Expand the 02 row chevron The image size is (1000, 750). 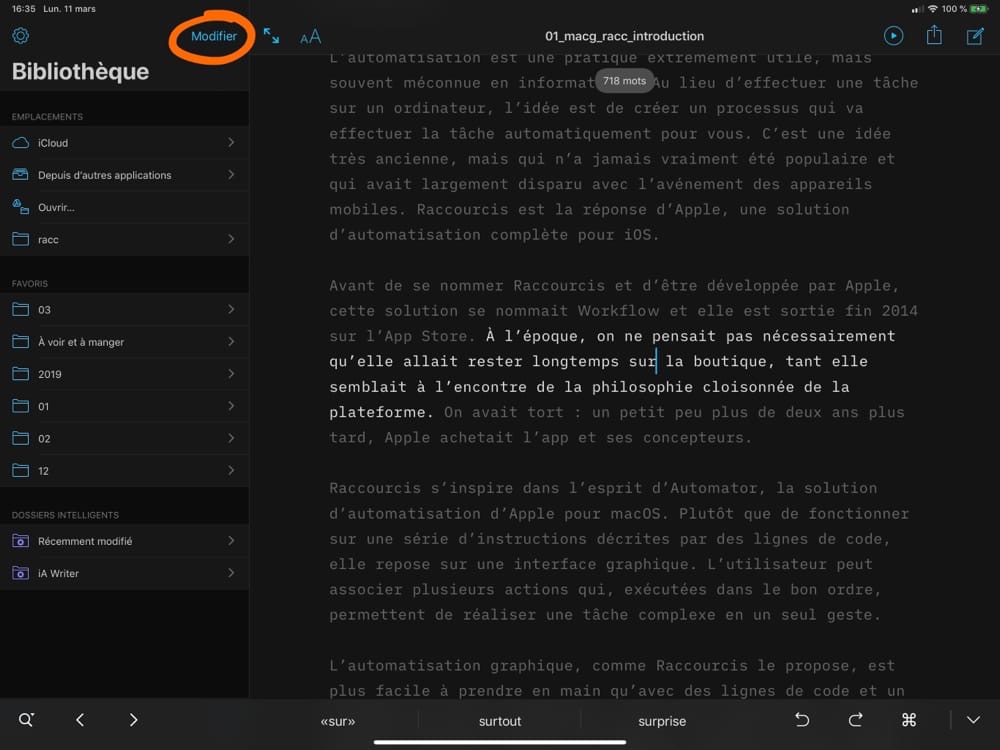pos(231,438)
